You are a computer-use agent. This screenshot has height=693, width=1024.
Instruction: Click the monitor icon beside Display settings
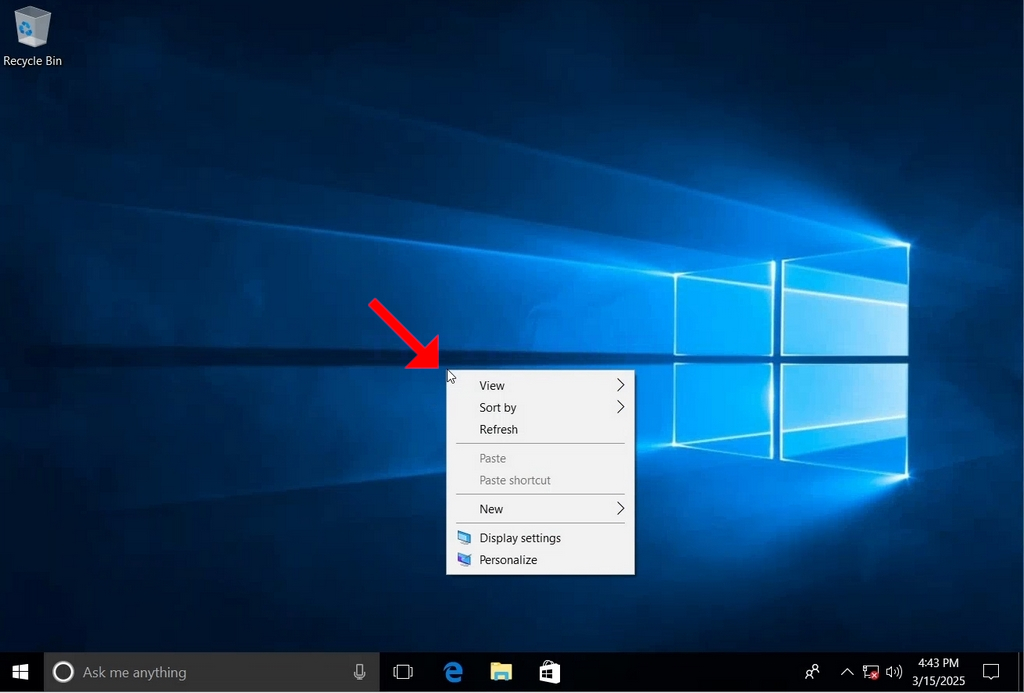pyautogui.click(x=464, y=538)
